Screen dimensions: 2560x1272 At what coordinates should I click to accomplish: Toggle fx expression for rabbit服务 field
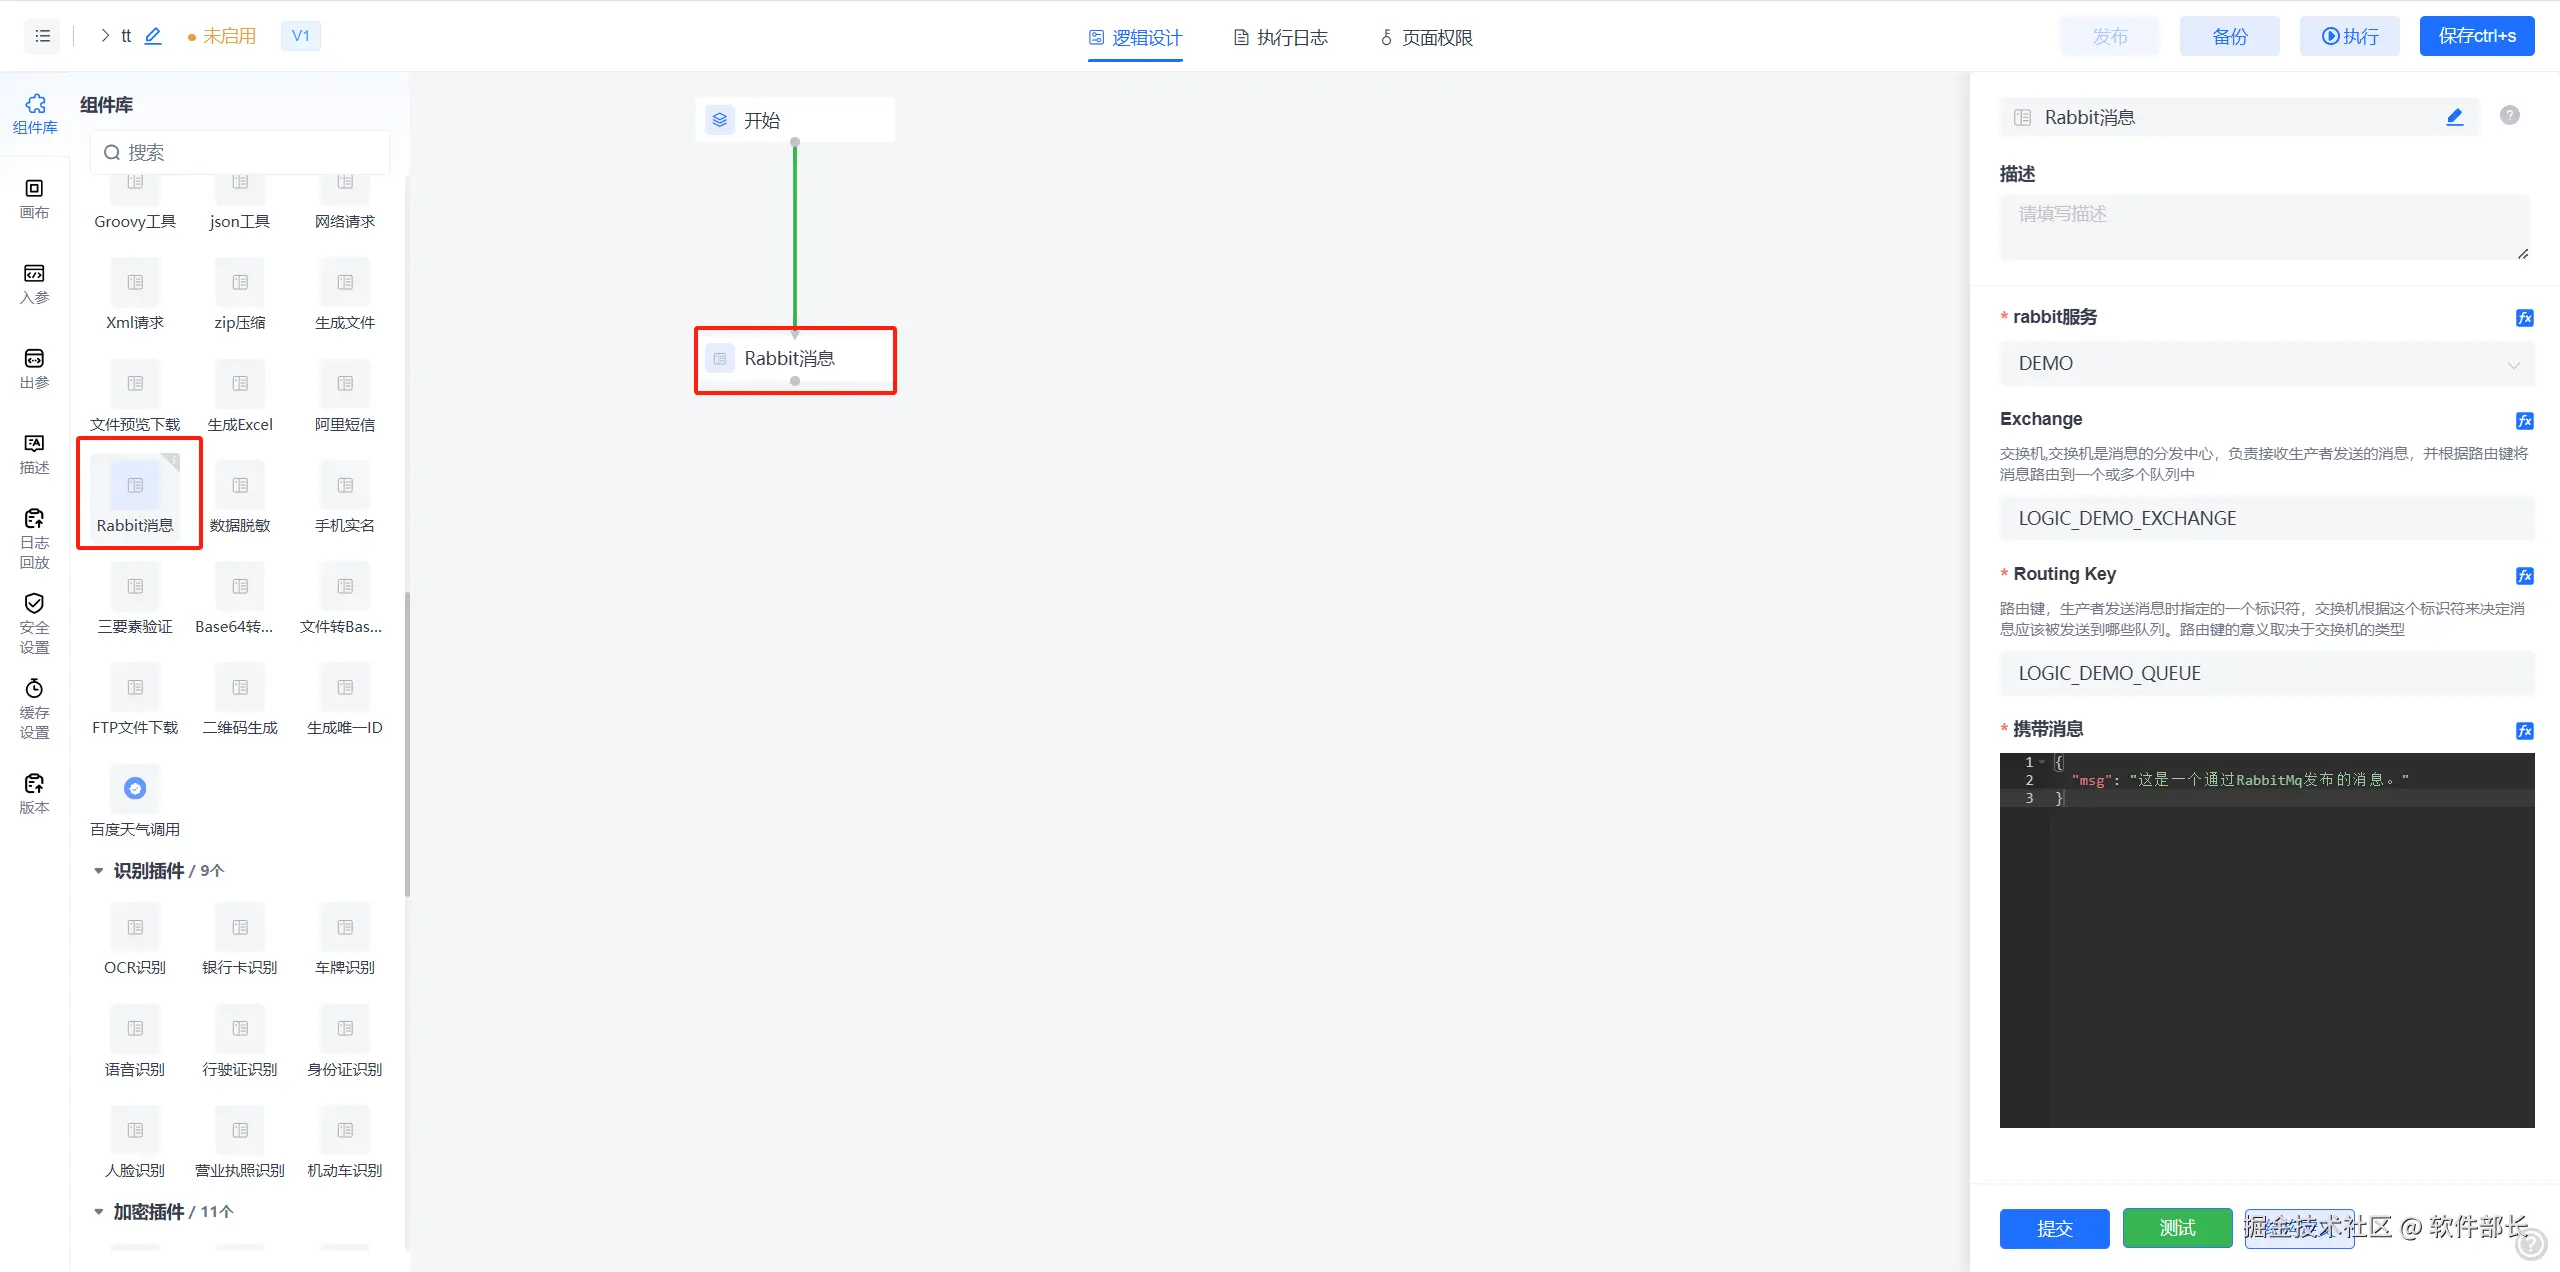pos(2524,318)
